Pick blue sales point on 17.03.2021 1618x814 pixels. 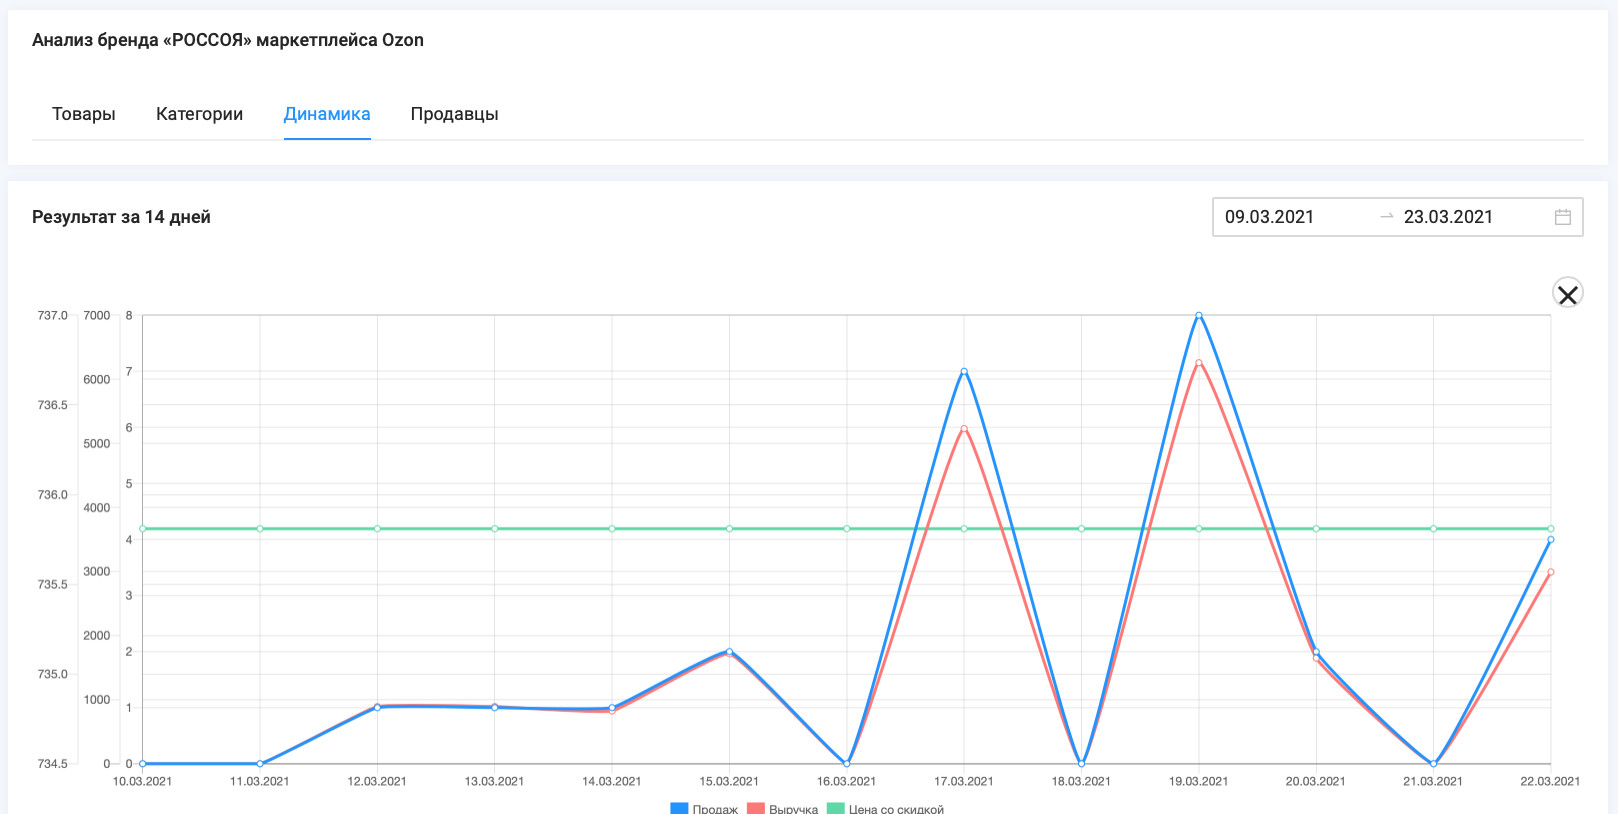coord(964,371)
